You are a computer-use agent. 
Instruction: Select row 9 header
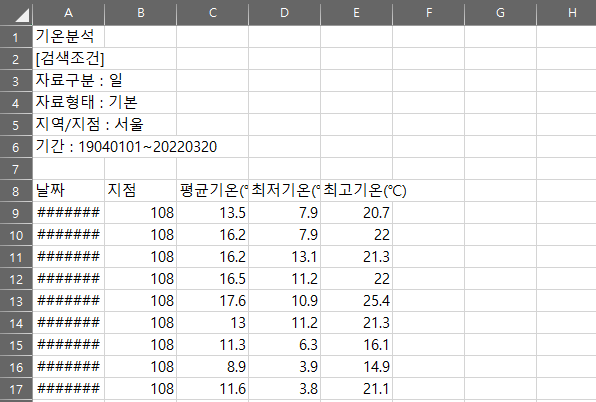click(16, 213)
